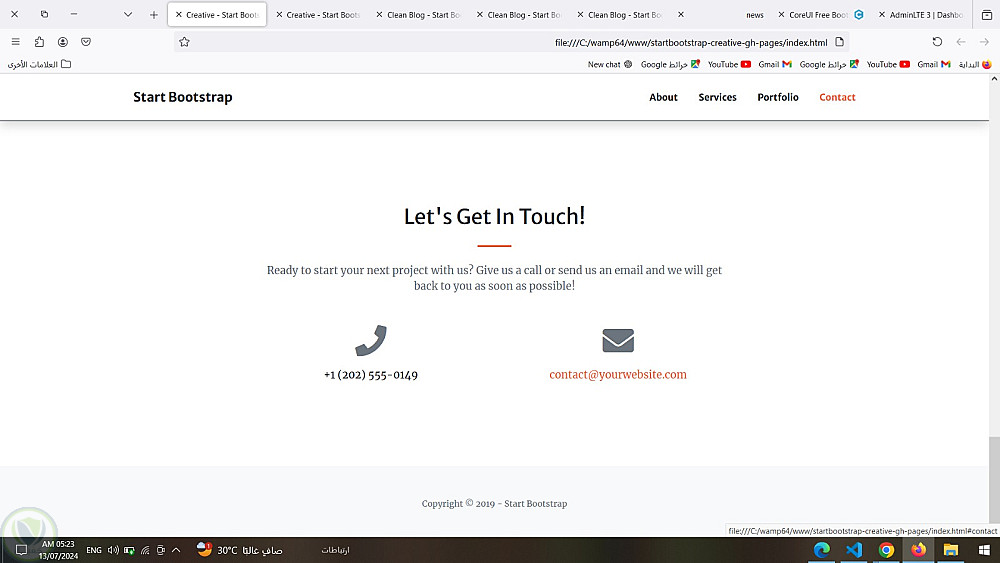Open the Firefox hamburger application menu

pyautogui.click(x=15, y=42)
